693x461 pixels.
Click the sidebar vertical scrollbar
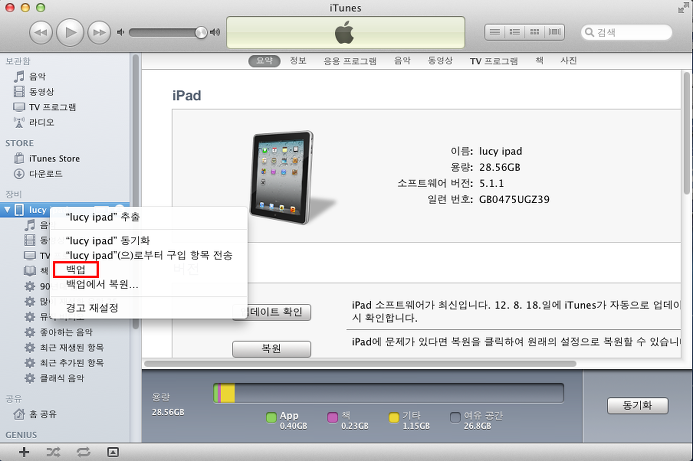(136, 190)
